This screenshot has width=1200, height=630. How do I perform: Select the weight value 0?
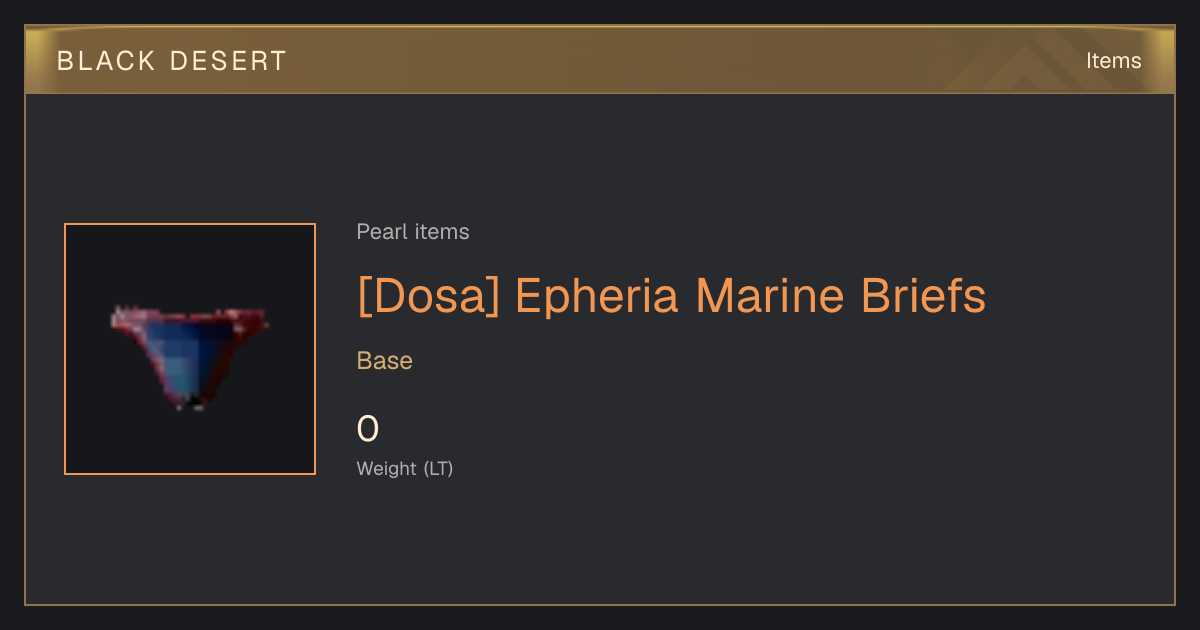click(368, 429)
